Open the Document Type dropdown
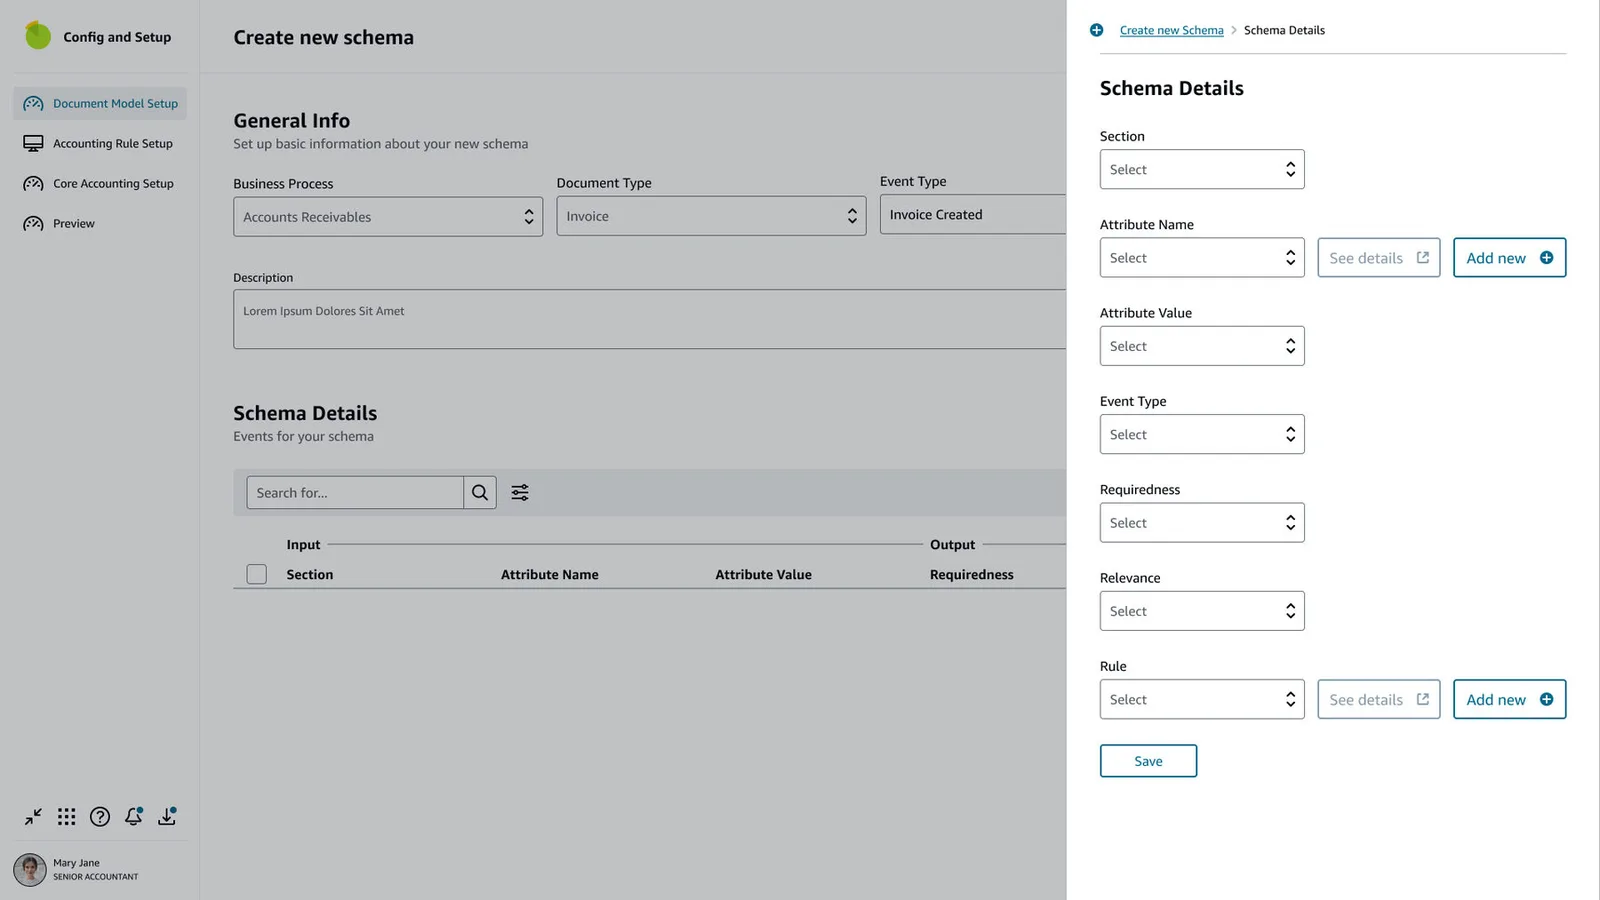This screenshot has width=1600, height=900. [711, 216]
